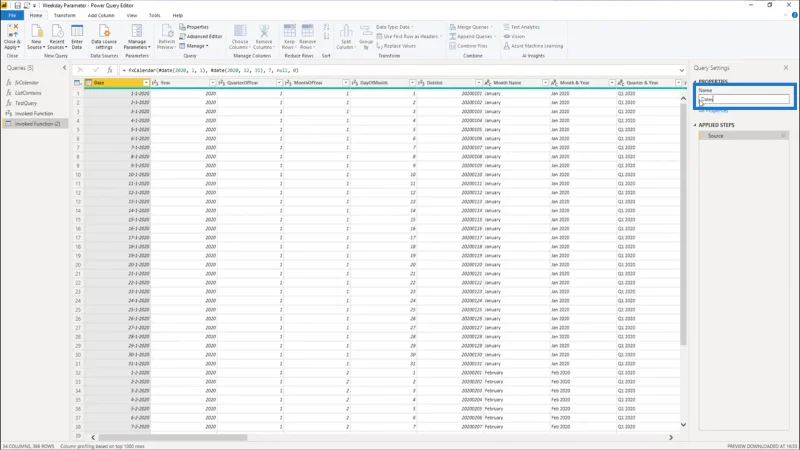
Task: Open Text Analytics
Action: [521, 27]
